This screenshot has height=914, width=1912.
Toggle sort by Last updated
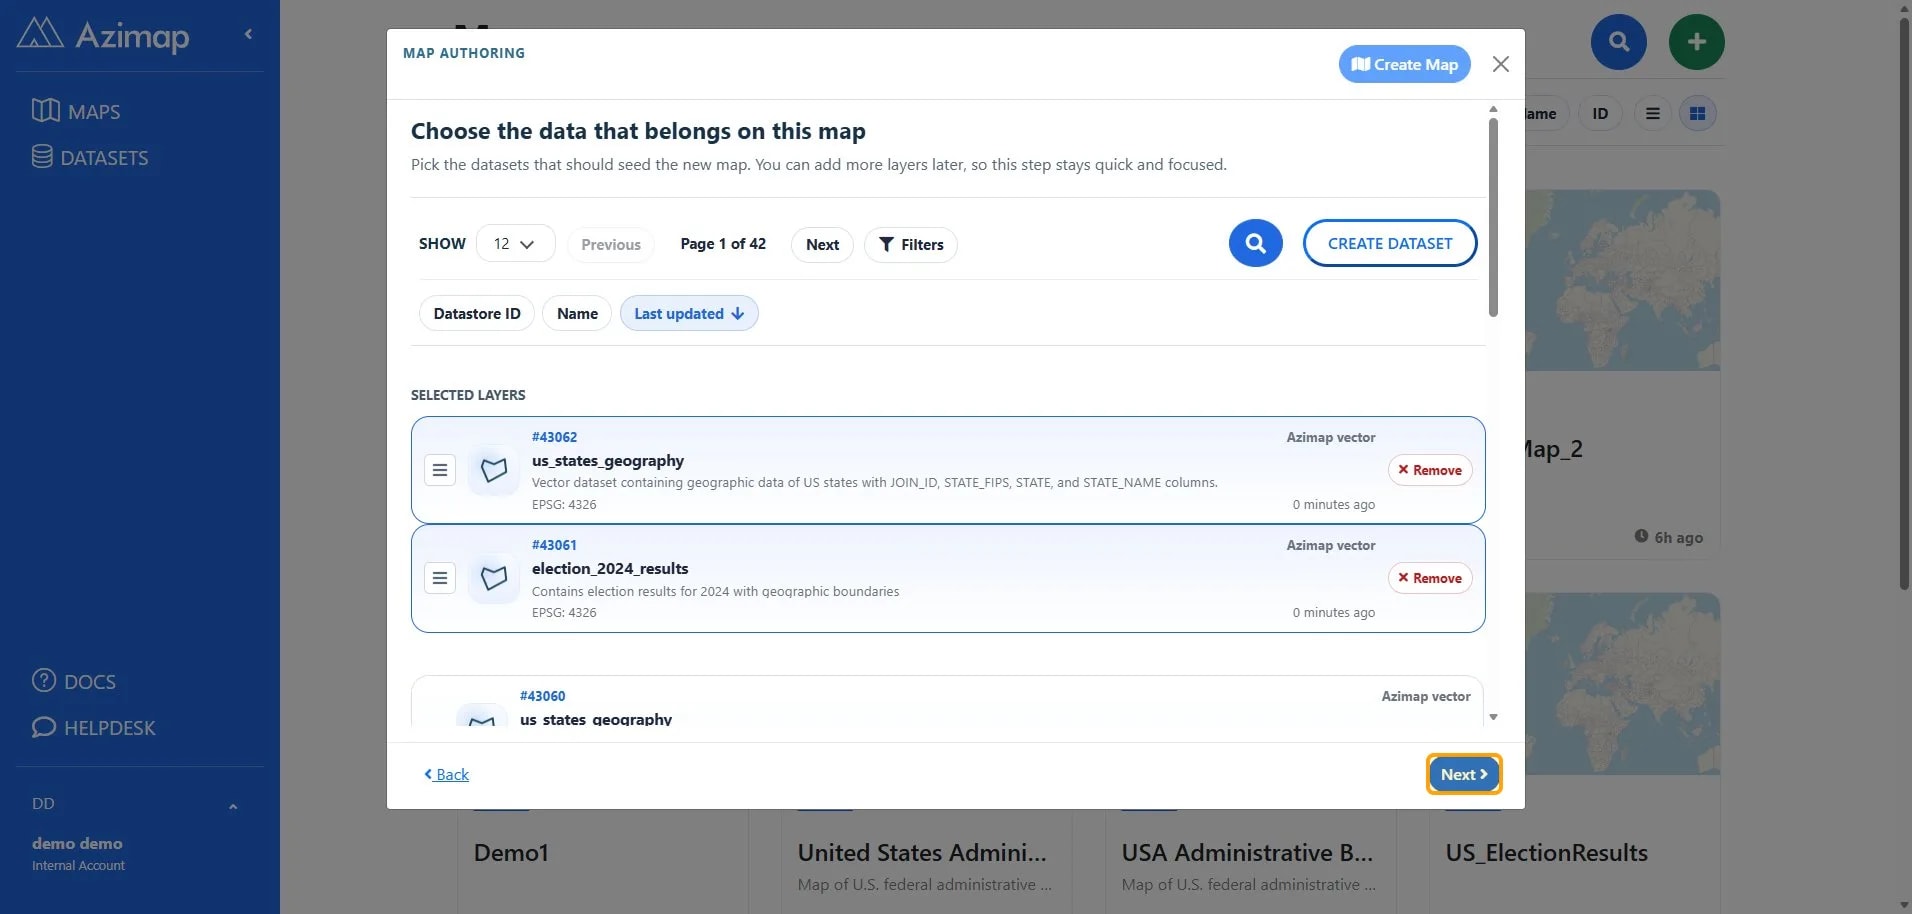point(689,313)
